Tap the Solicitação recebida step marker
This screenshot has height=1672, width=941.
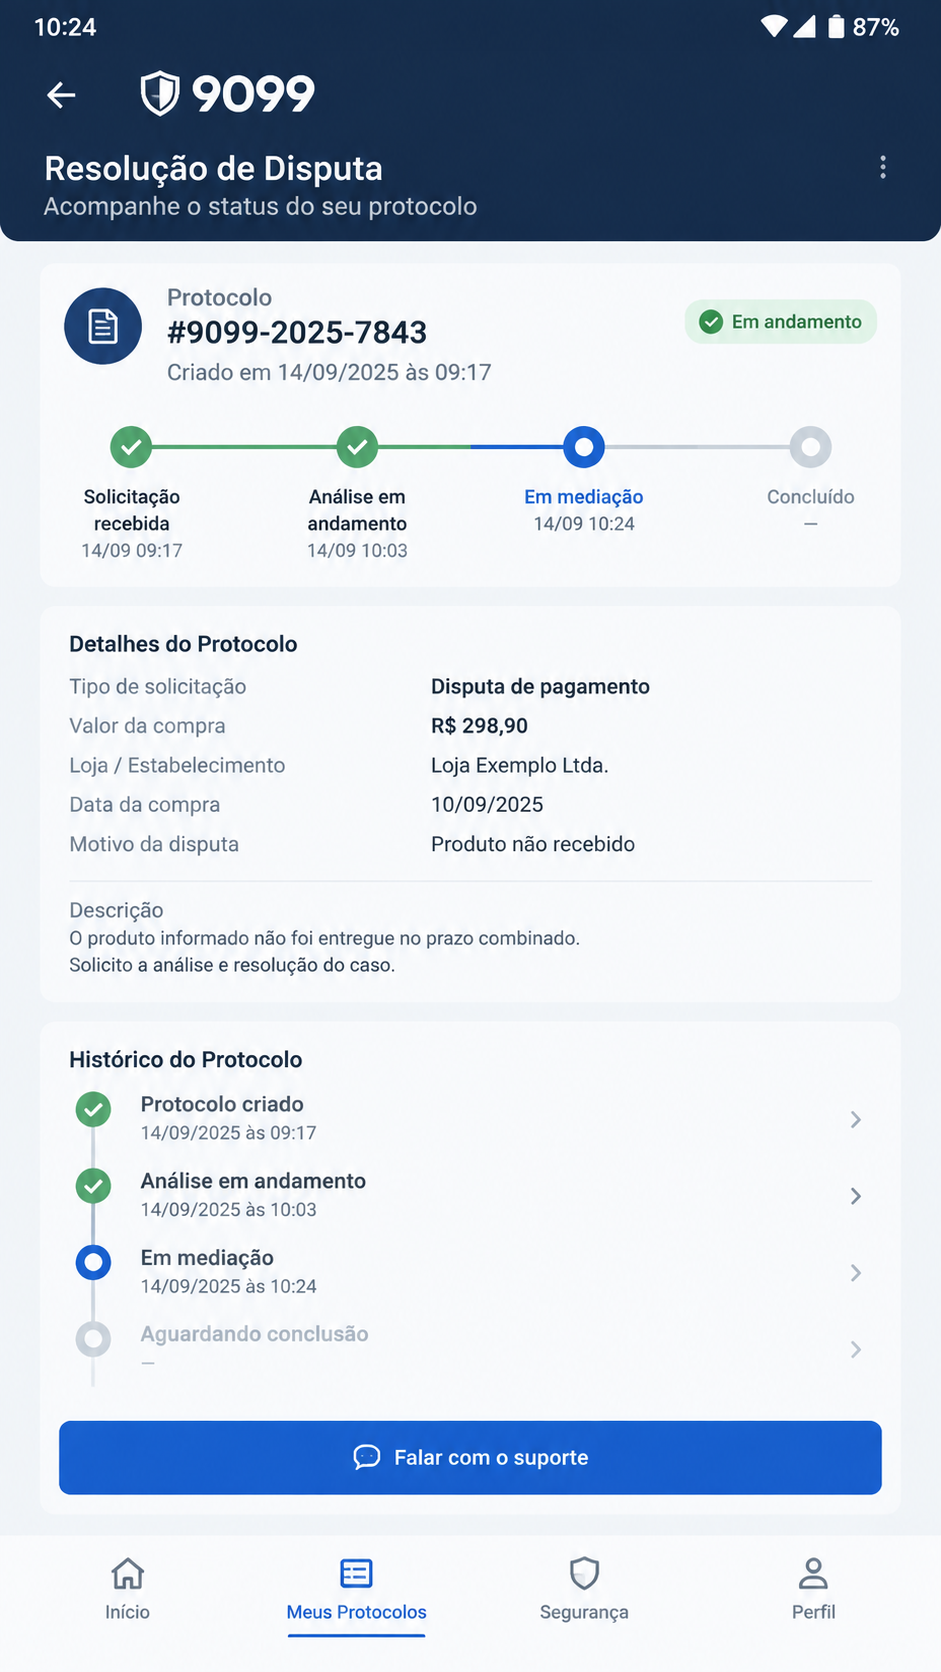coord(131,447)
